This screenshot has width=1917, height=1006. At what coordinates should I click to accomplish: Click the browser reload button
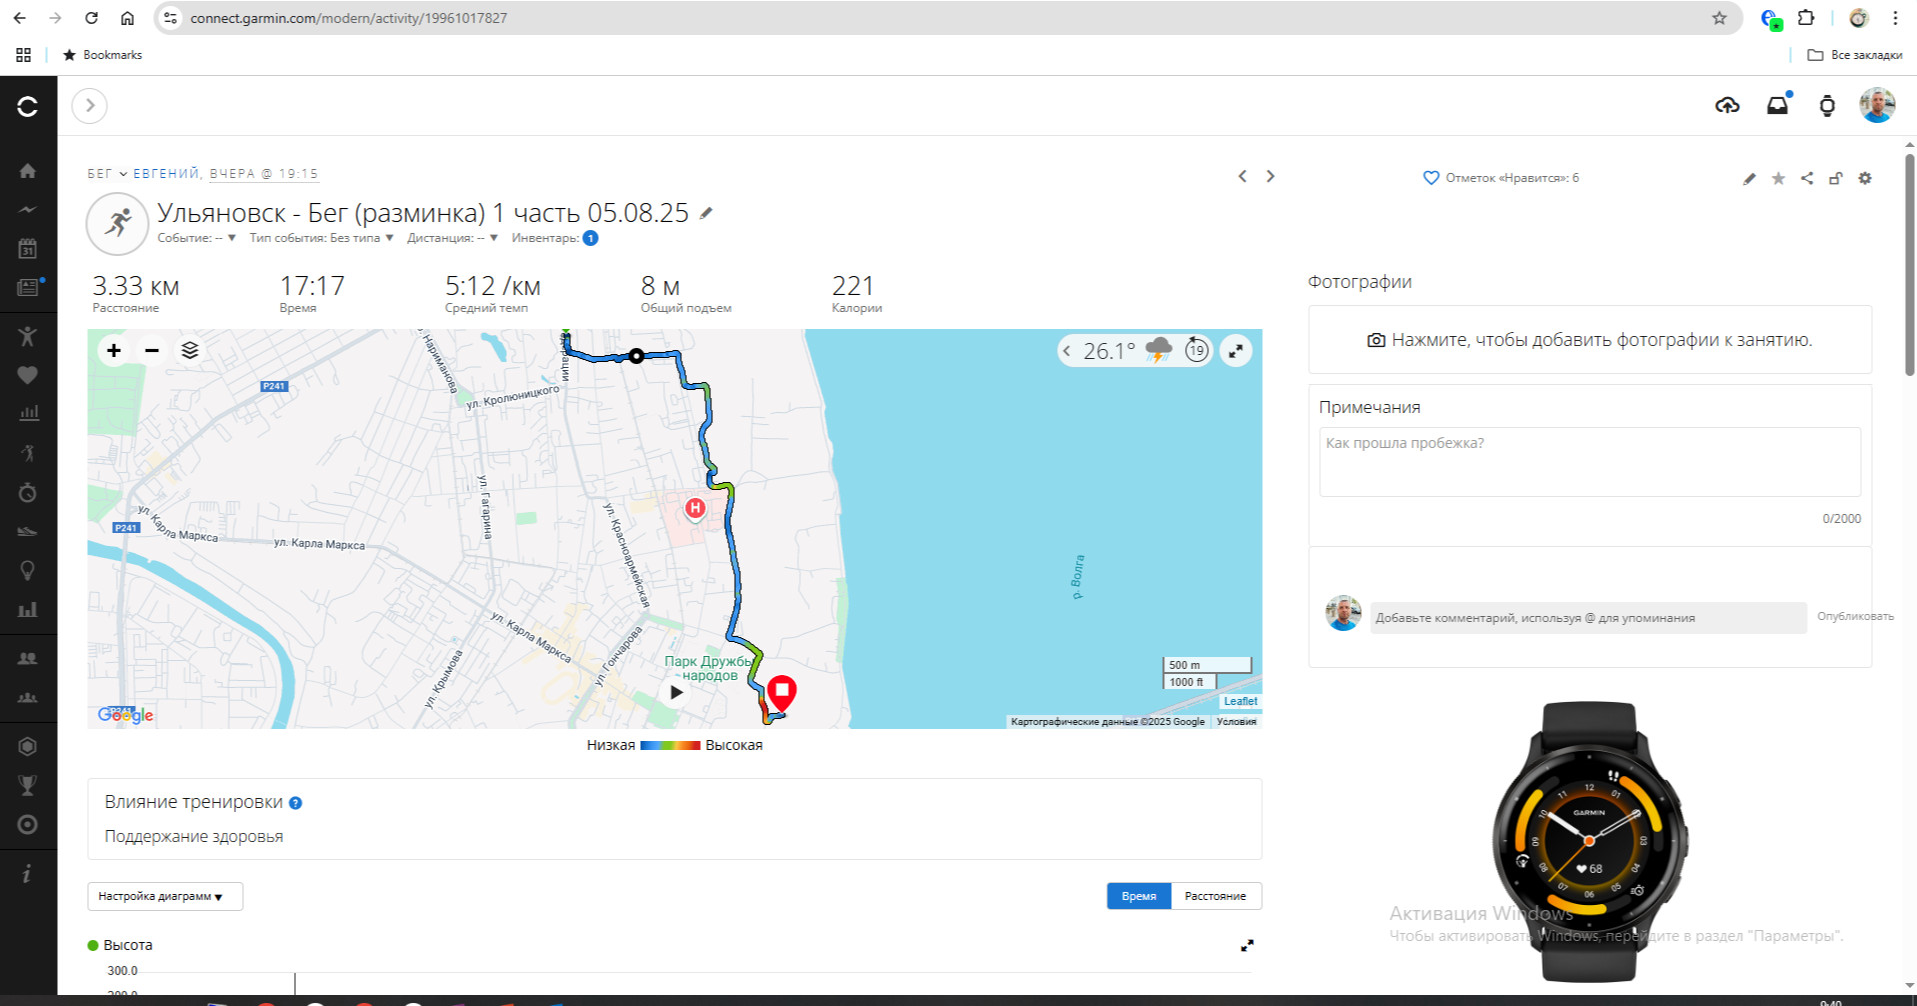click(91, 18)
